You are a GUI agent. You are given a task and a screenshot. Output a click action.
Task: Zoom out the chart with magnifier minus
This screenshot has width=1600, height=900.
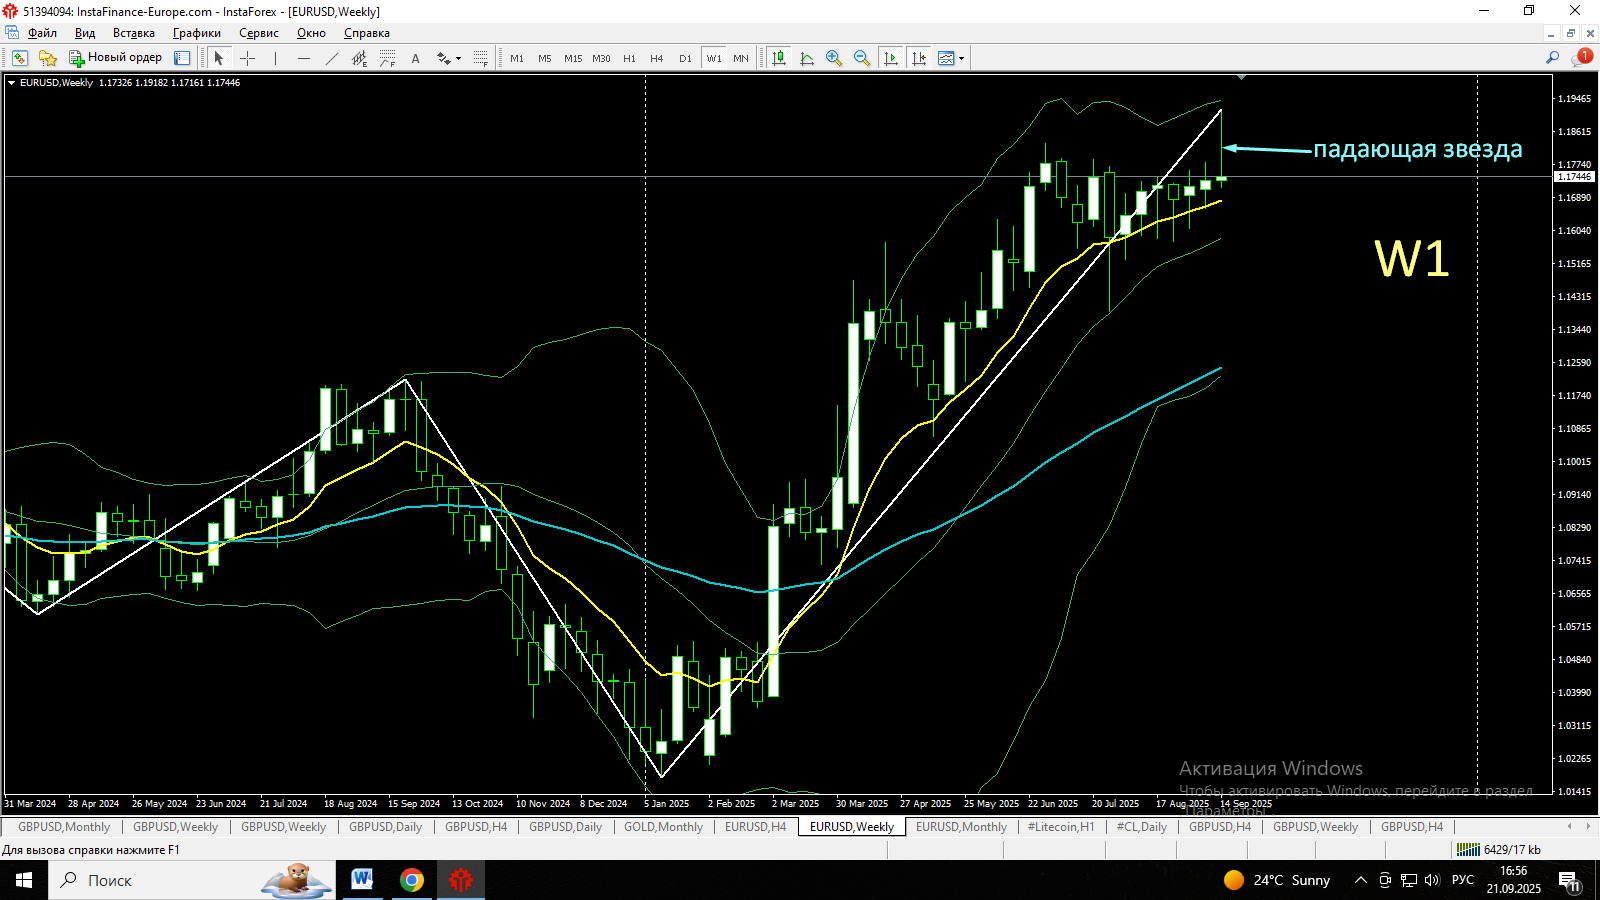(862, 58)
